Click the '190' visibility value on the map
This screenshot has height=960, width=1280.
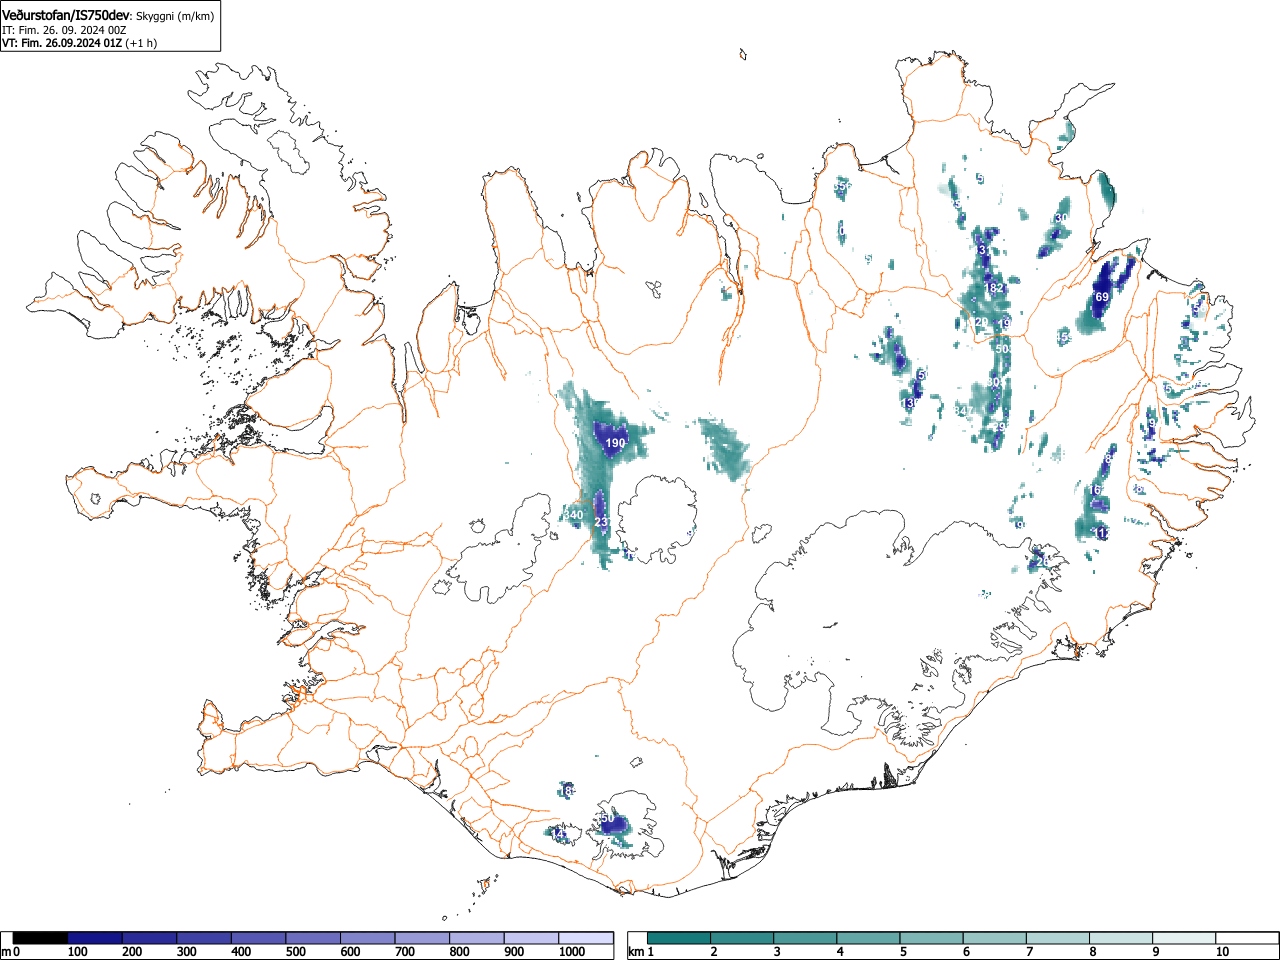pyautogui.click(x=615, y=443)
